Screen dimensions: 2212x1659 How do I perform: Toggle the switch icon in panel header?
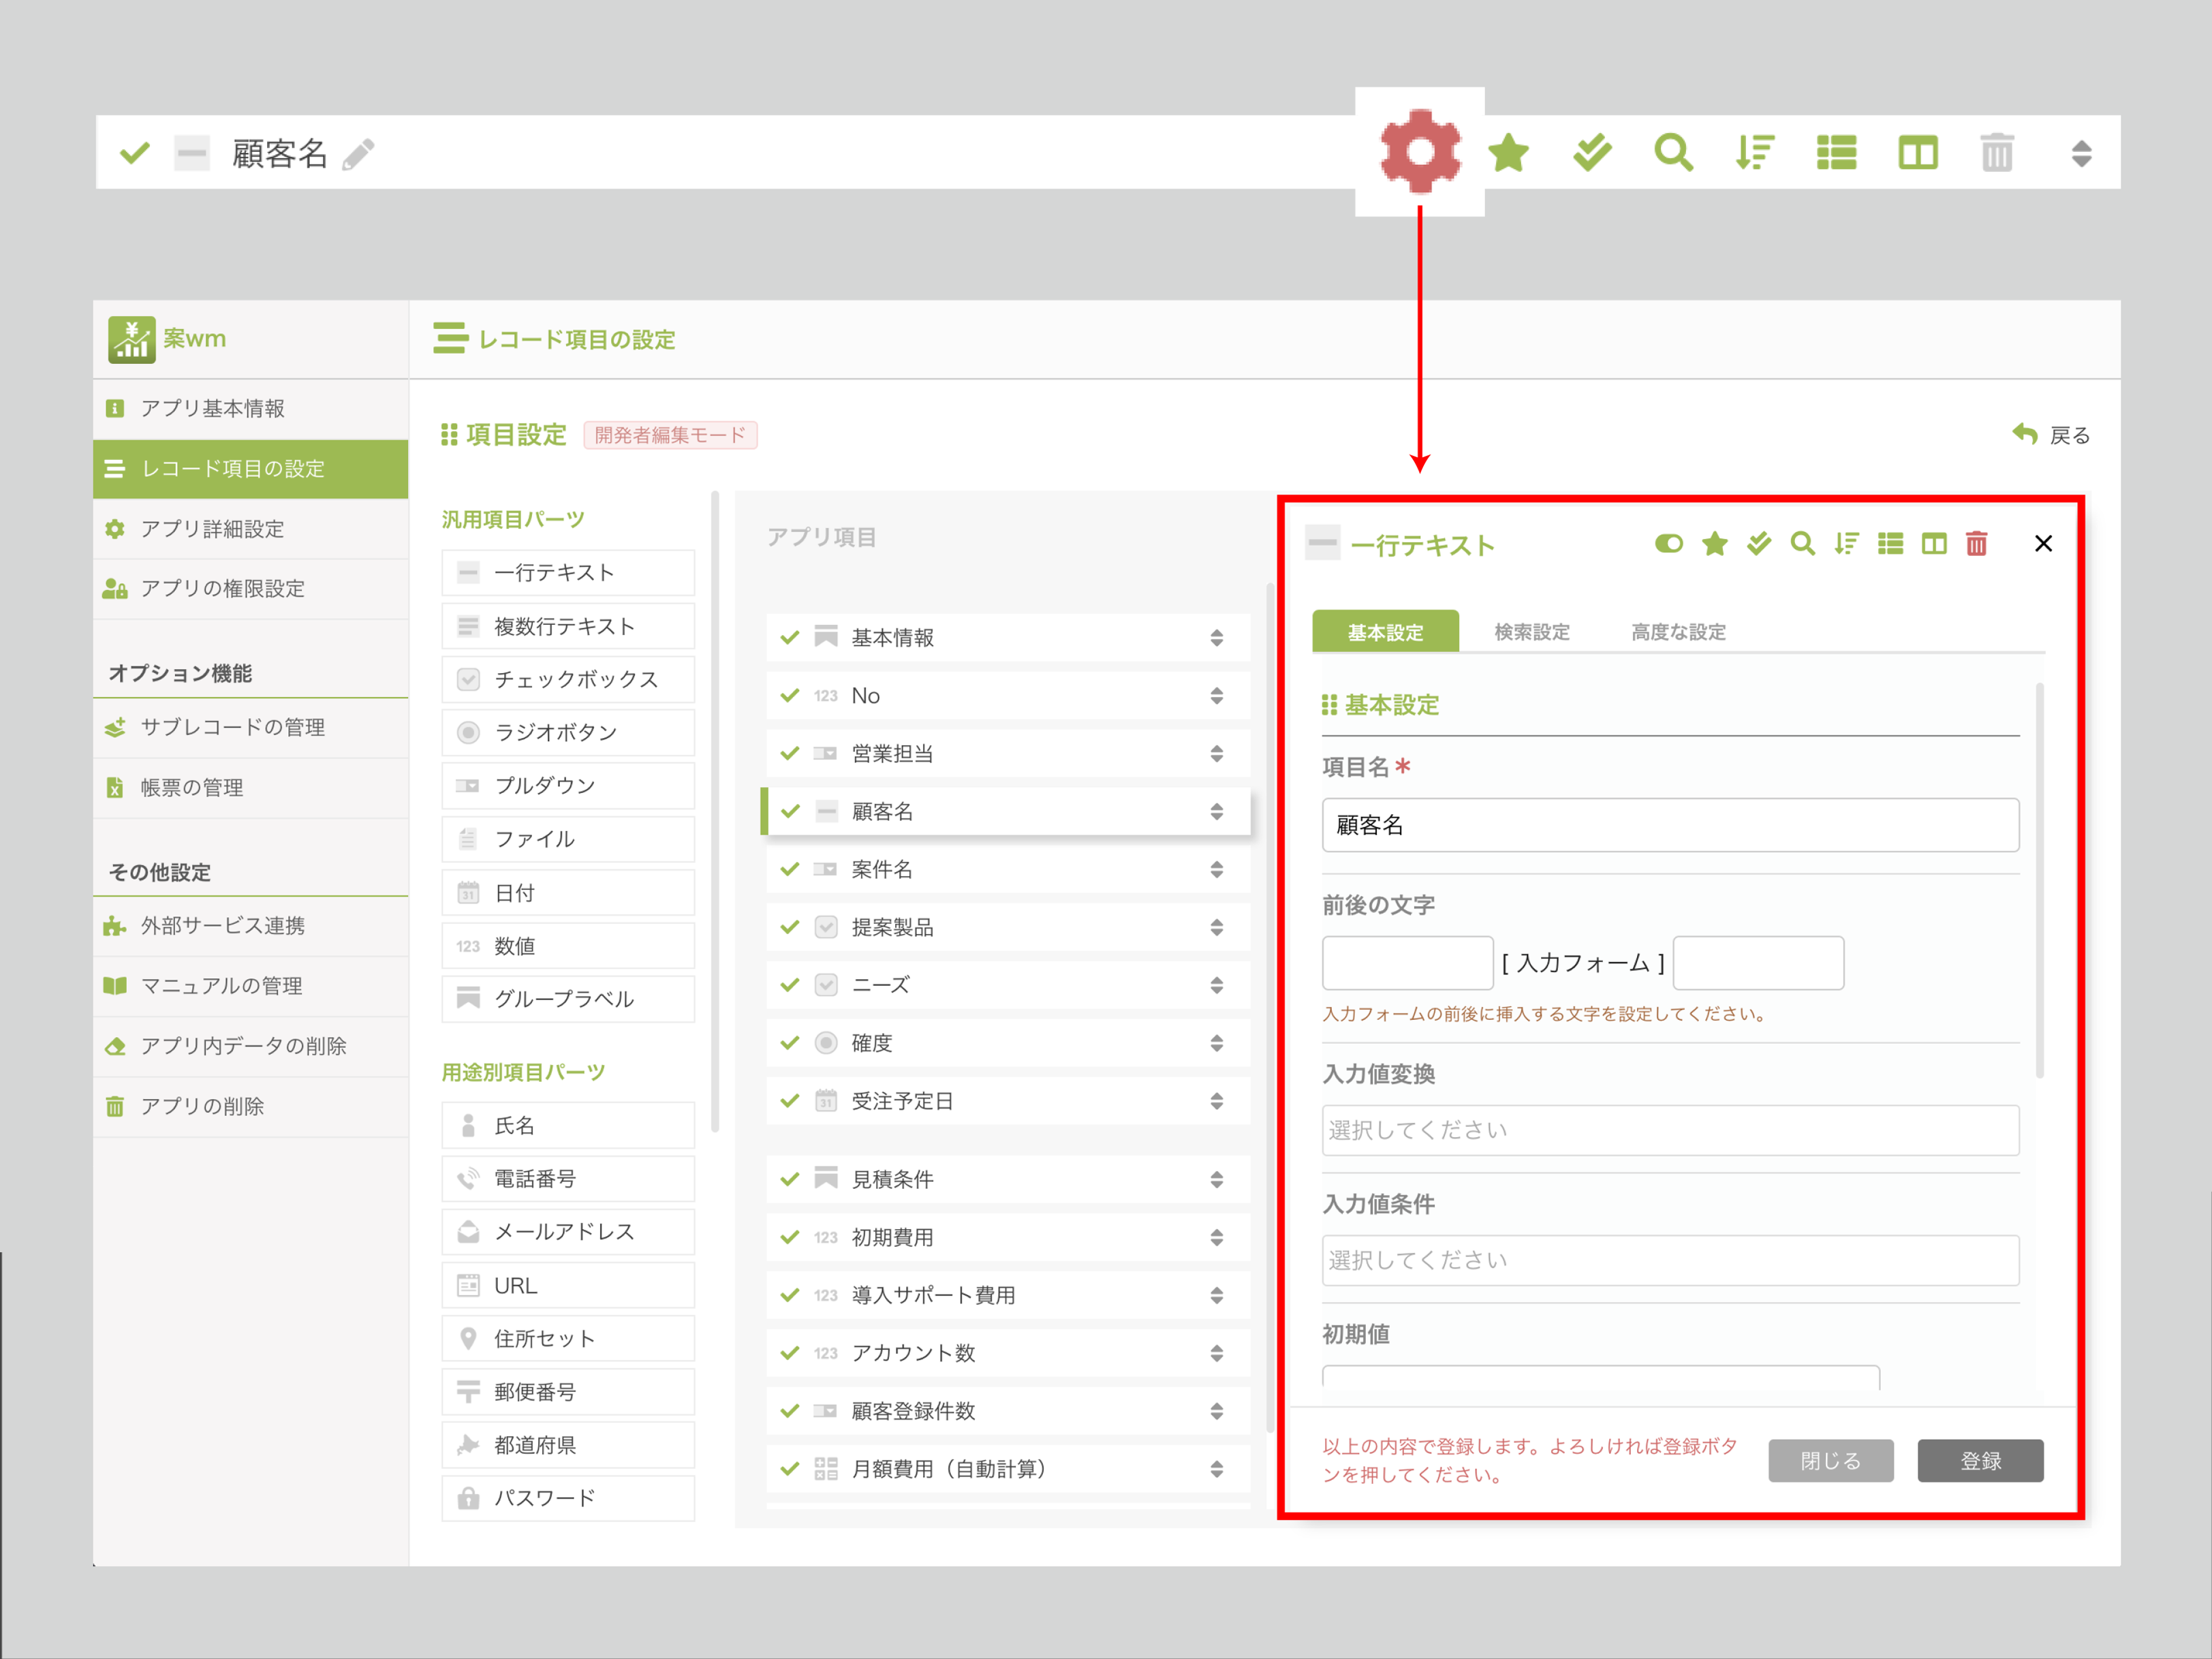pos(1669,543)
